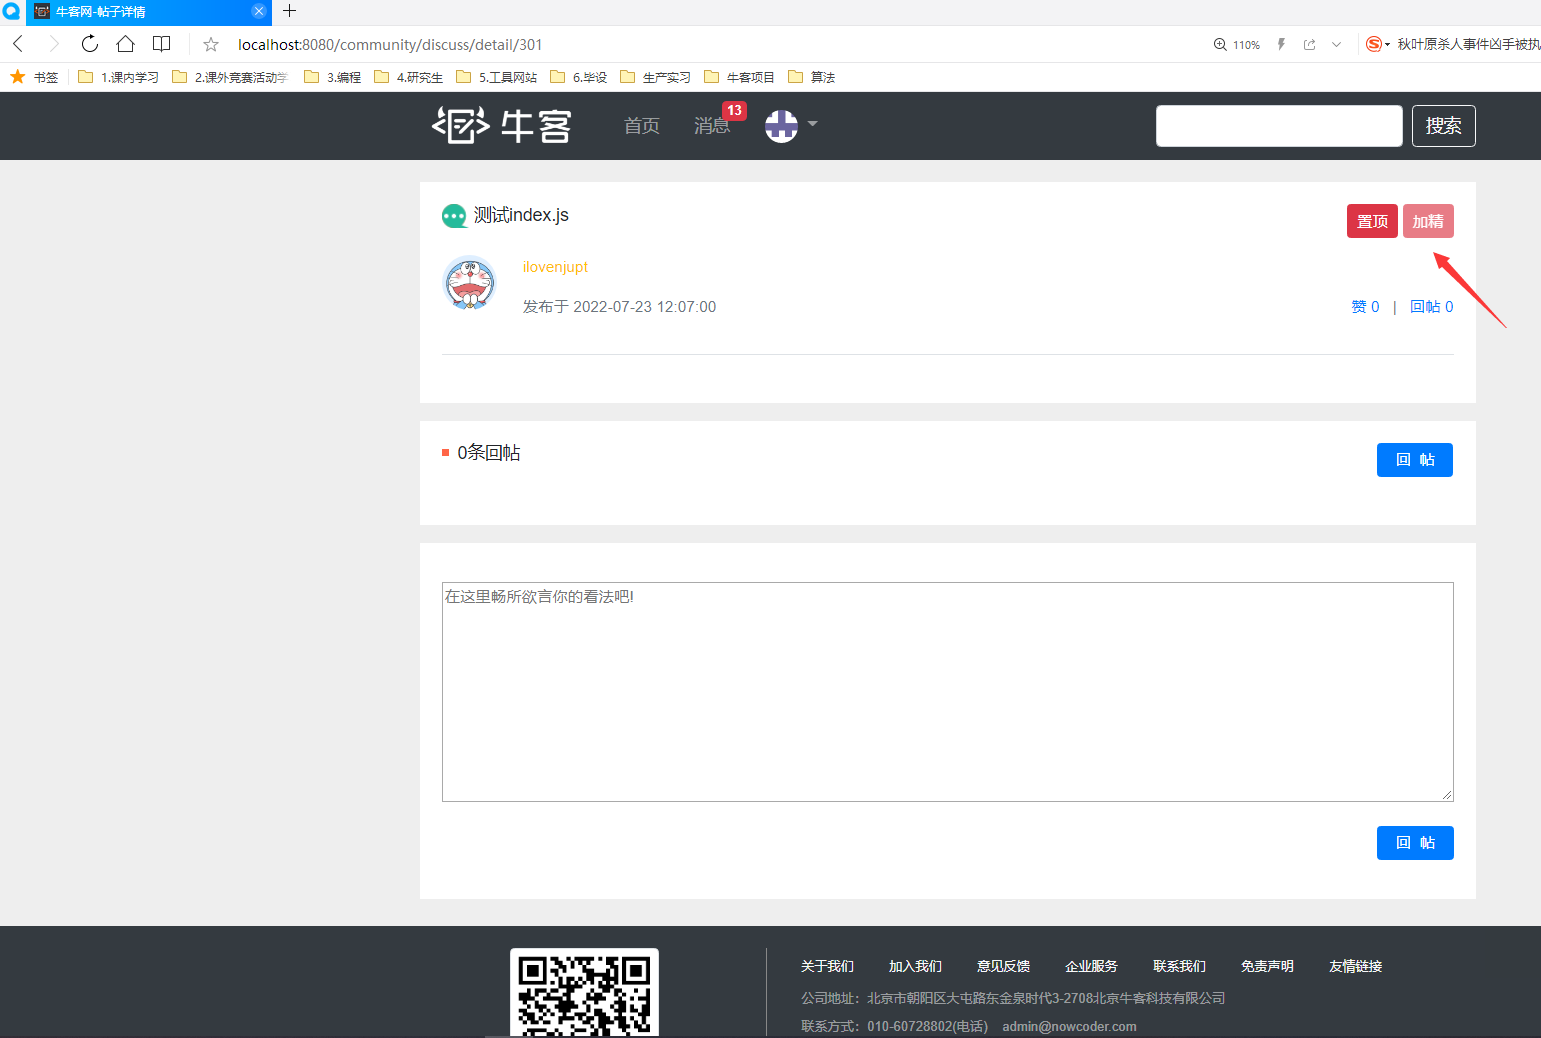Select the 牛客网-帖子详情 tab
This screenshot has width=1541, height=1038.
coord(149,12)
